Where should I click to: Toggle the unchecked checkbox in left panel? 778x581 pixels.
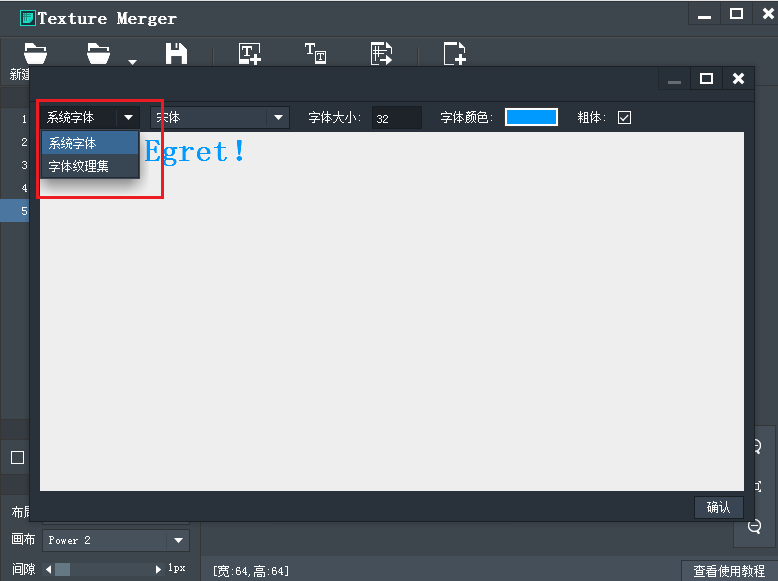tap(17, 457)
